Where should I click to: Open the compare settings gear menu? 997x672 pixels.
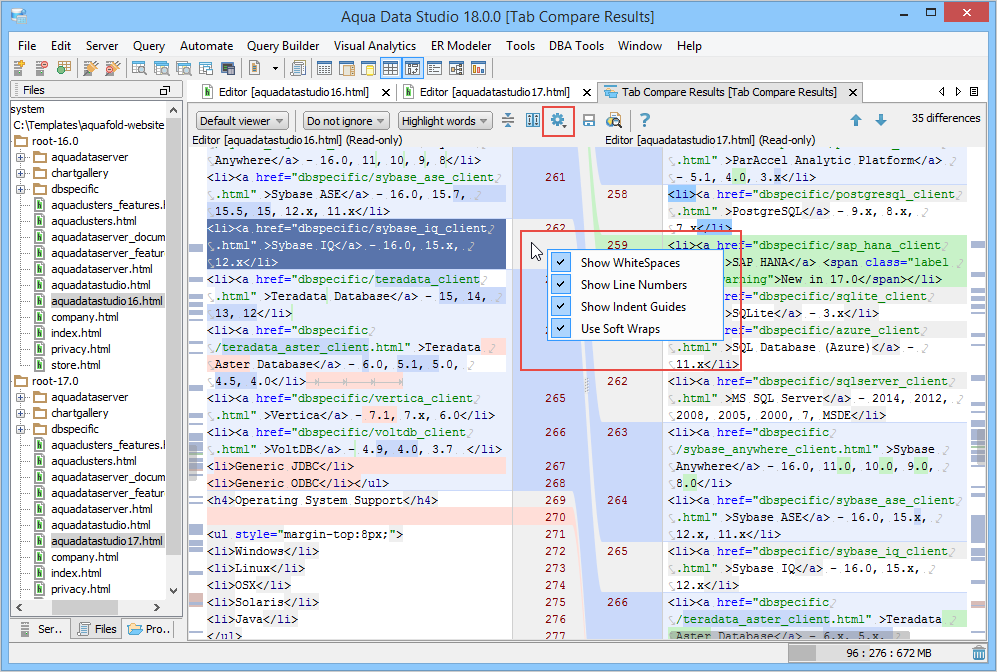pos(558,121)
